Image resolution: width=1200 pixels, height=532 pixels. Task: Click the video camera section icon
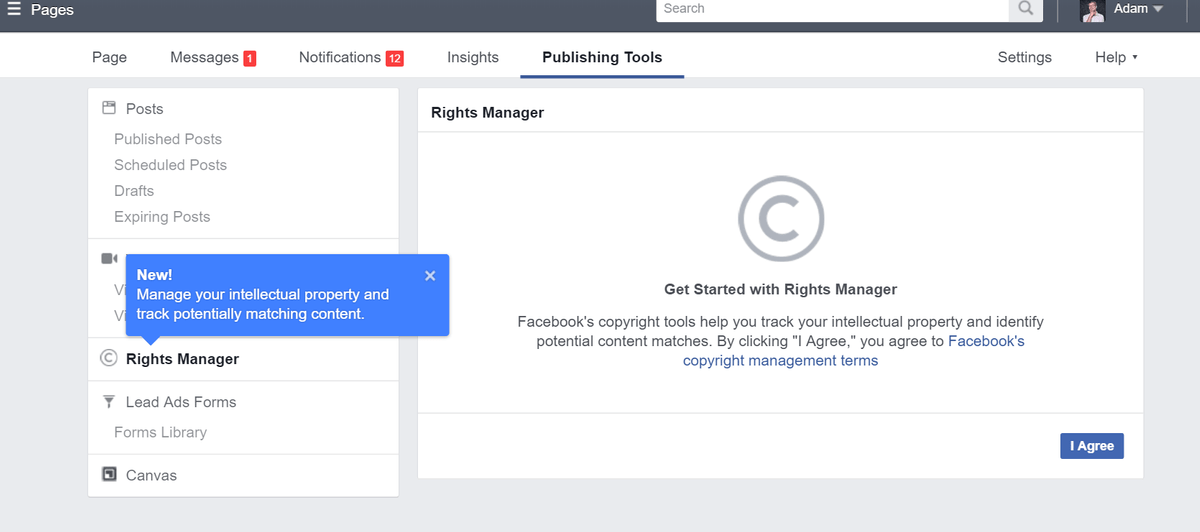tap(109, 258)
